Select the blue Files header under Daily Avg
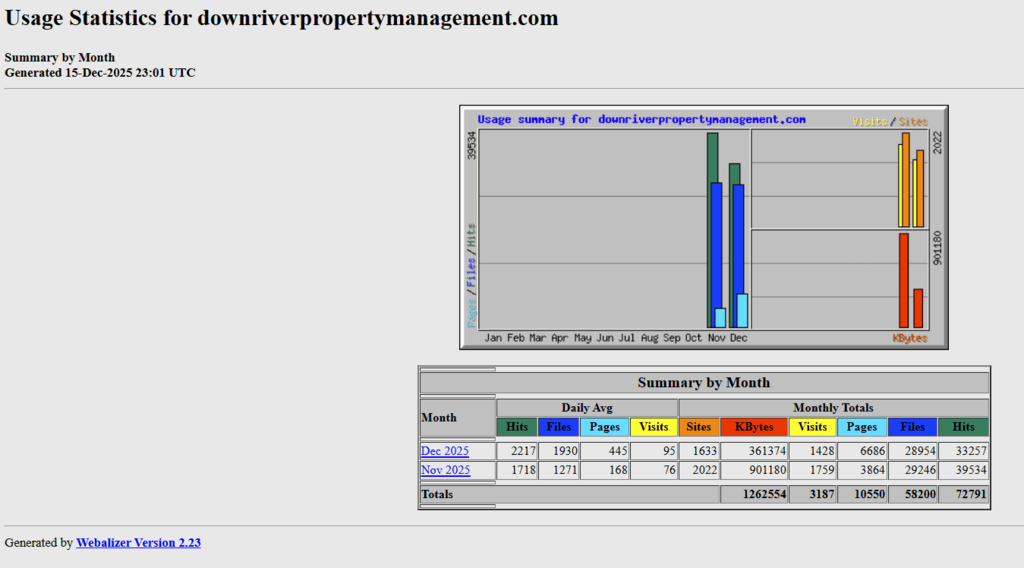Viewport: 1024px width, 568px height. (559, 427)
